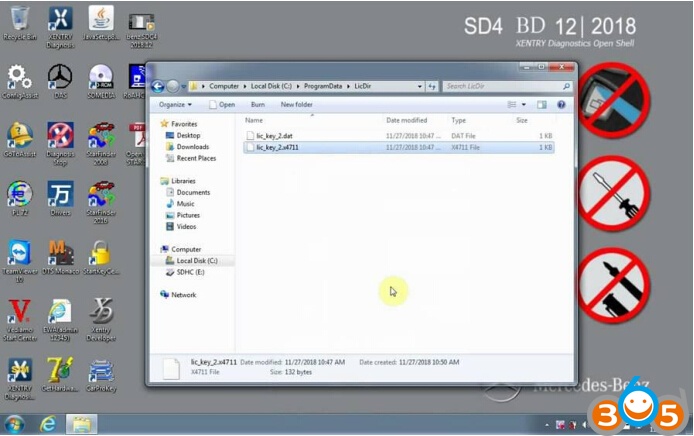
Task: Open the CarProKey shortcut
Action: pos(101,375)
